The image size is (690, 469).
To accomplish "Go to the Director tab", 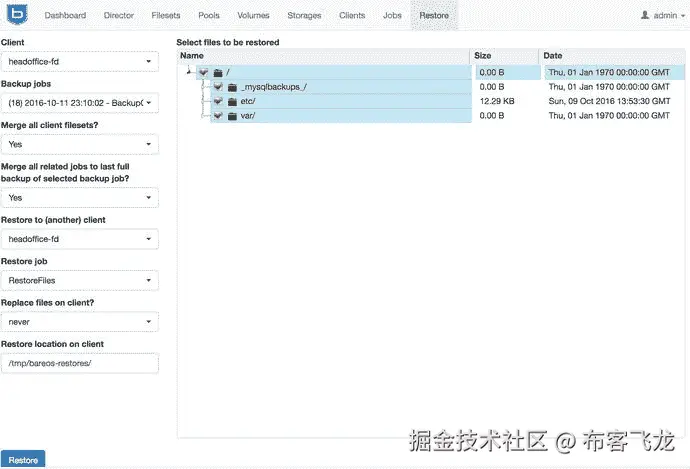I will coord(118,15).
